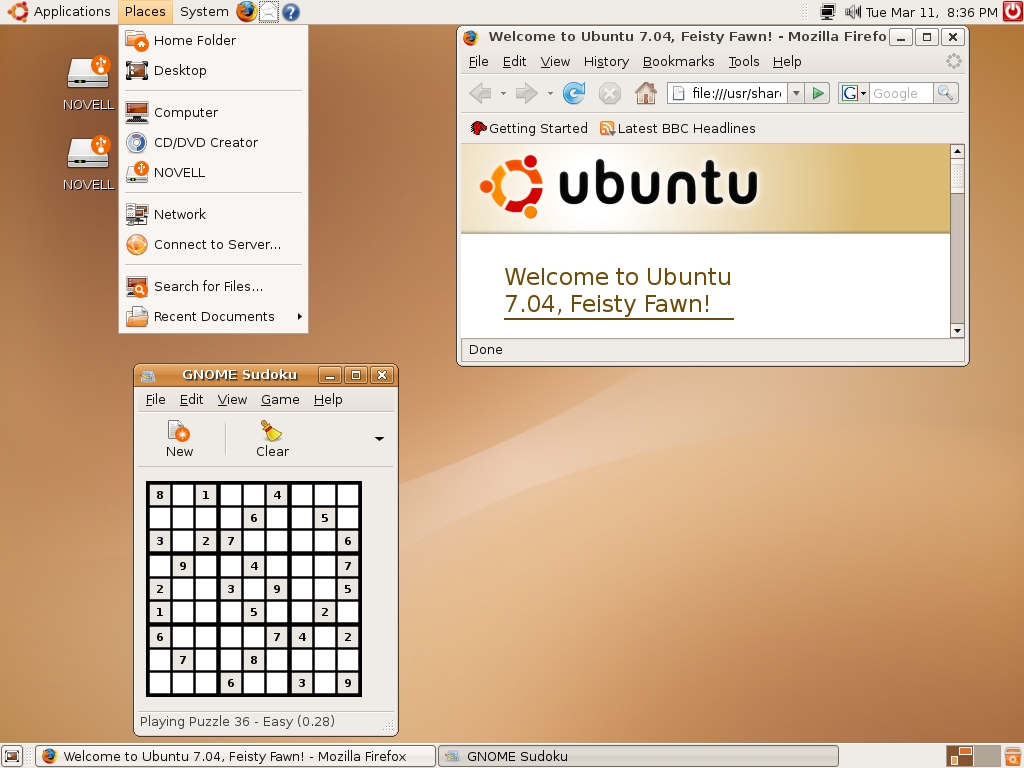Click the Firefox back arrow

(481, 93)
